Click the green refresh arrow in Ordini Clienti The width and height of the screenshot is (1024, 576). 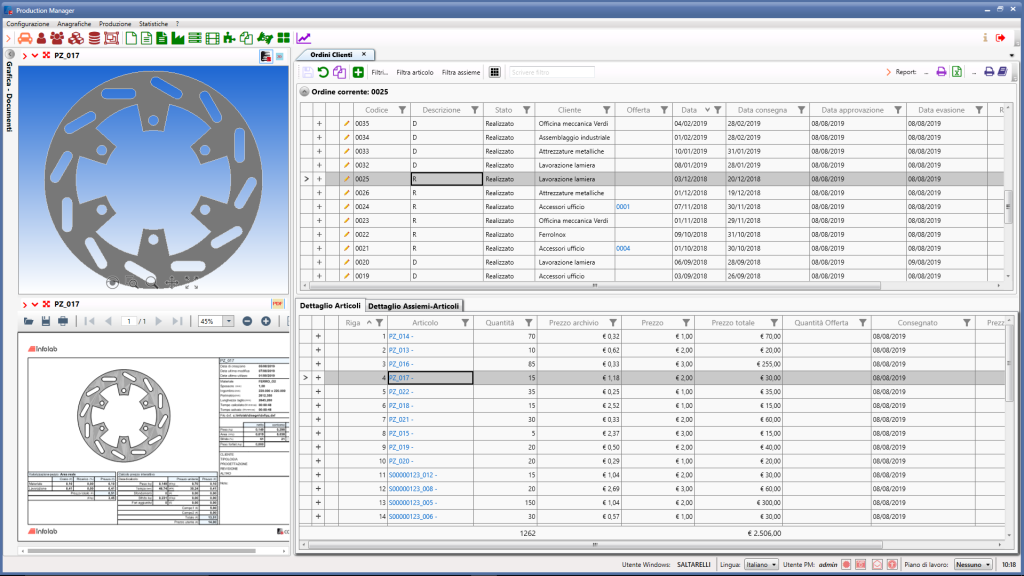323,72
